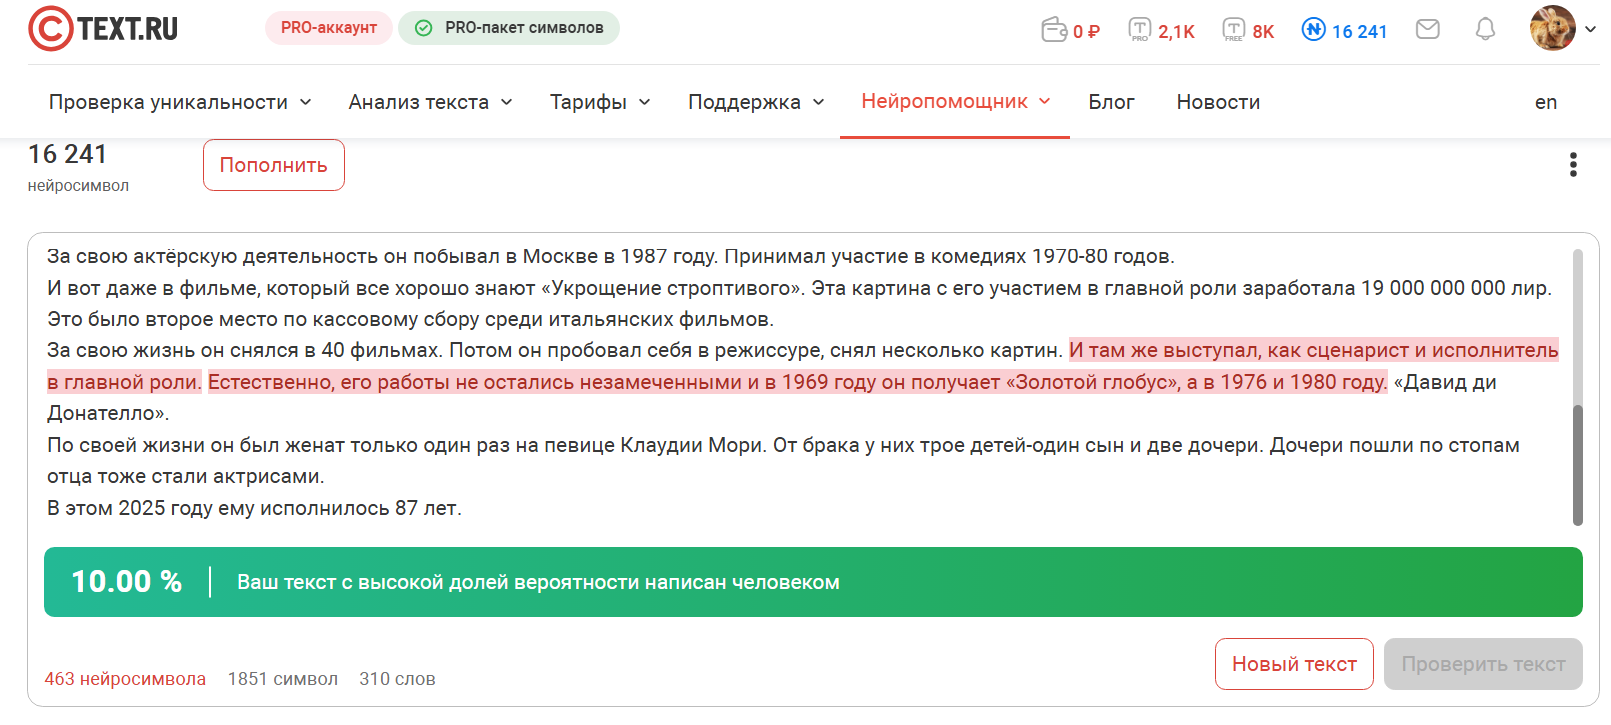Open the messages envelope icon
This screenshot has width=1611, height=725.
click(x=1428, y=29)
